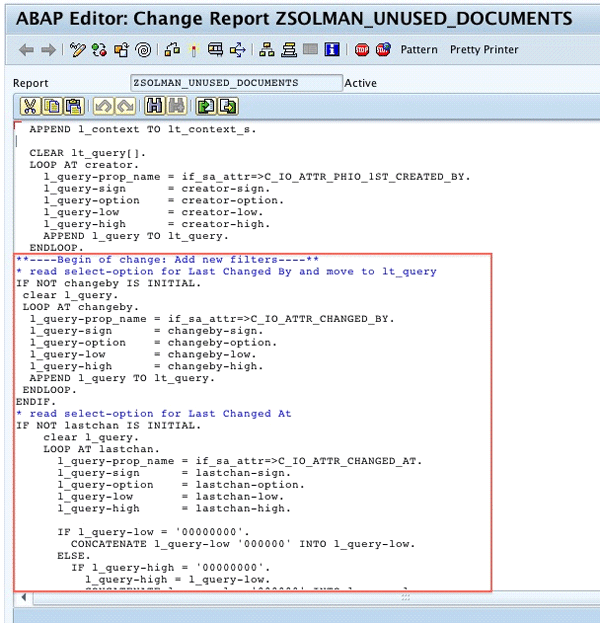600x623 pixels.
Task: Click the Enhance spiral icon
Action: pyautogui.click(x=143, y=50)
